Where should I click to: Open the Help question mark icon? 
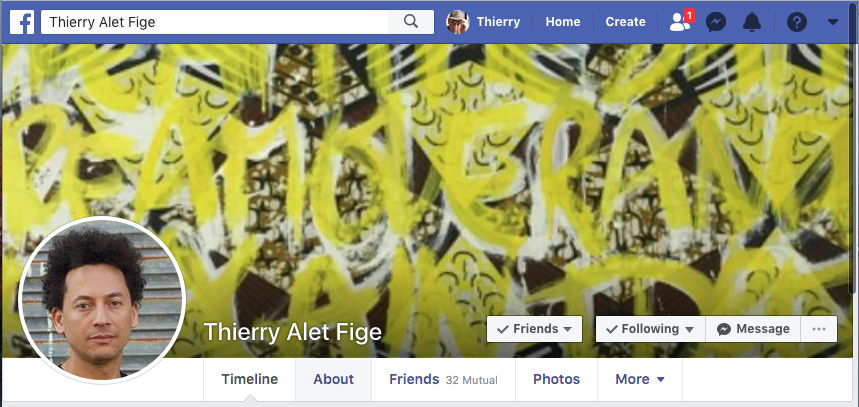coord(797,22)
